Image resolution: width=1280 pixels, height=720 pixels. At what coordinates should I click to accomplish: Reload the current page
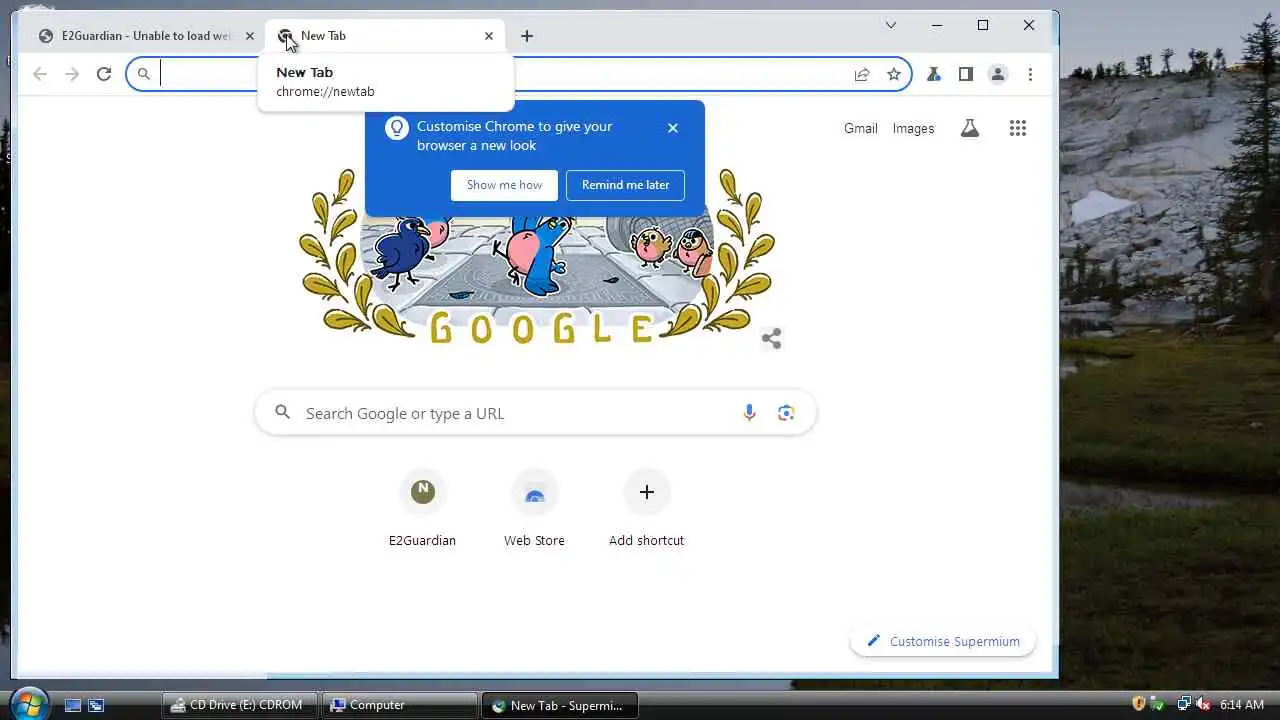[104, 74]
